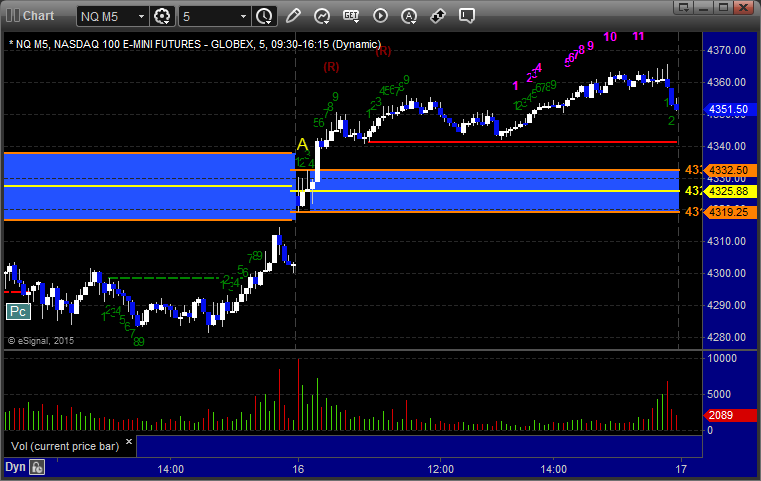This screenshot has width=761, height=481.
Task: Open the symbol settings gear menu
Action: (162, 17)
